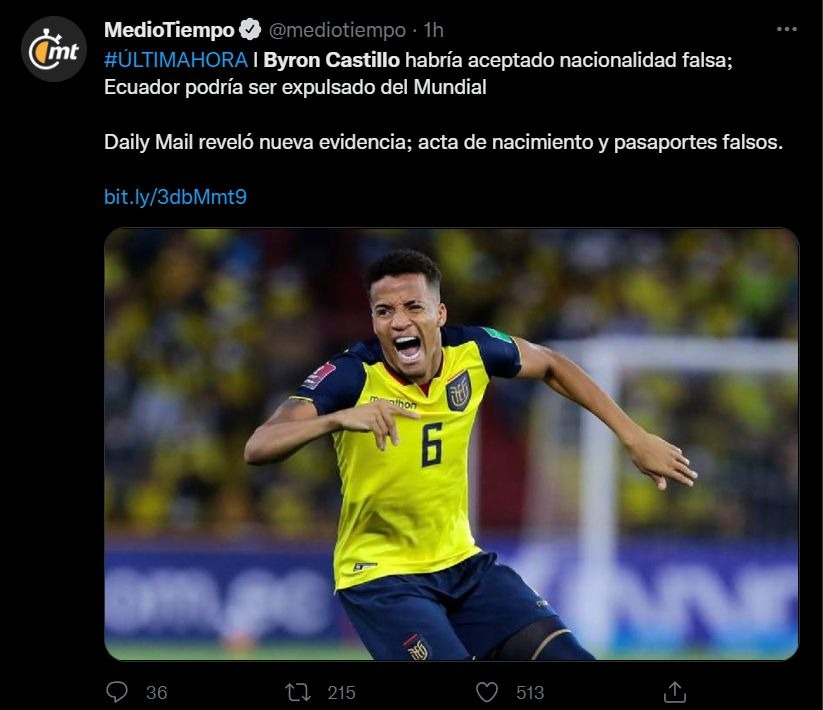
Task: Click the MedioTiempo display name
Action: (x=169, y=30)
